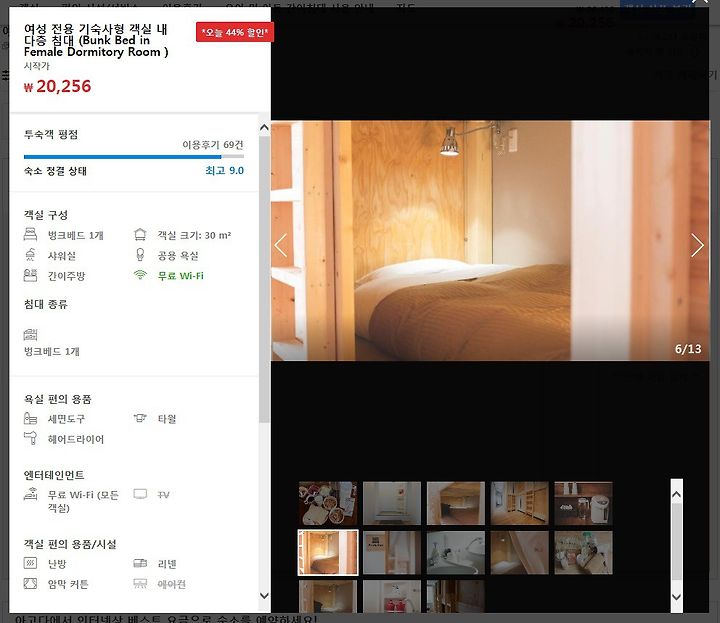Click the TV icon

pyautogui.click(x=140, y=494)
